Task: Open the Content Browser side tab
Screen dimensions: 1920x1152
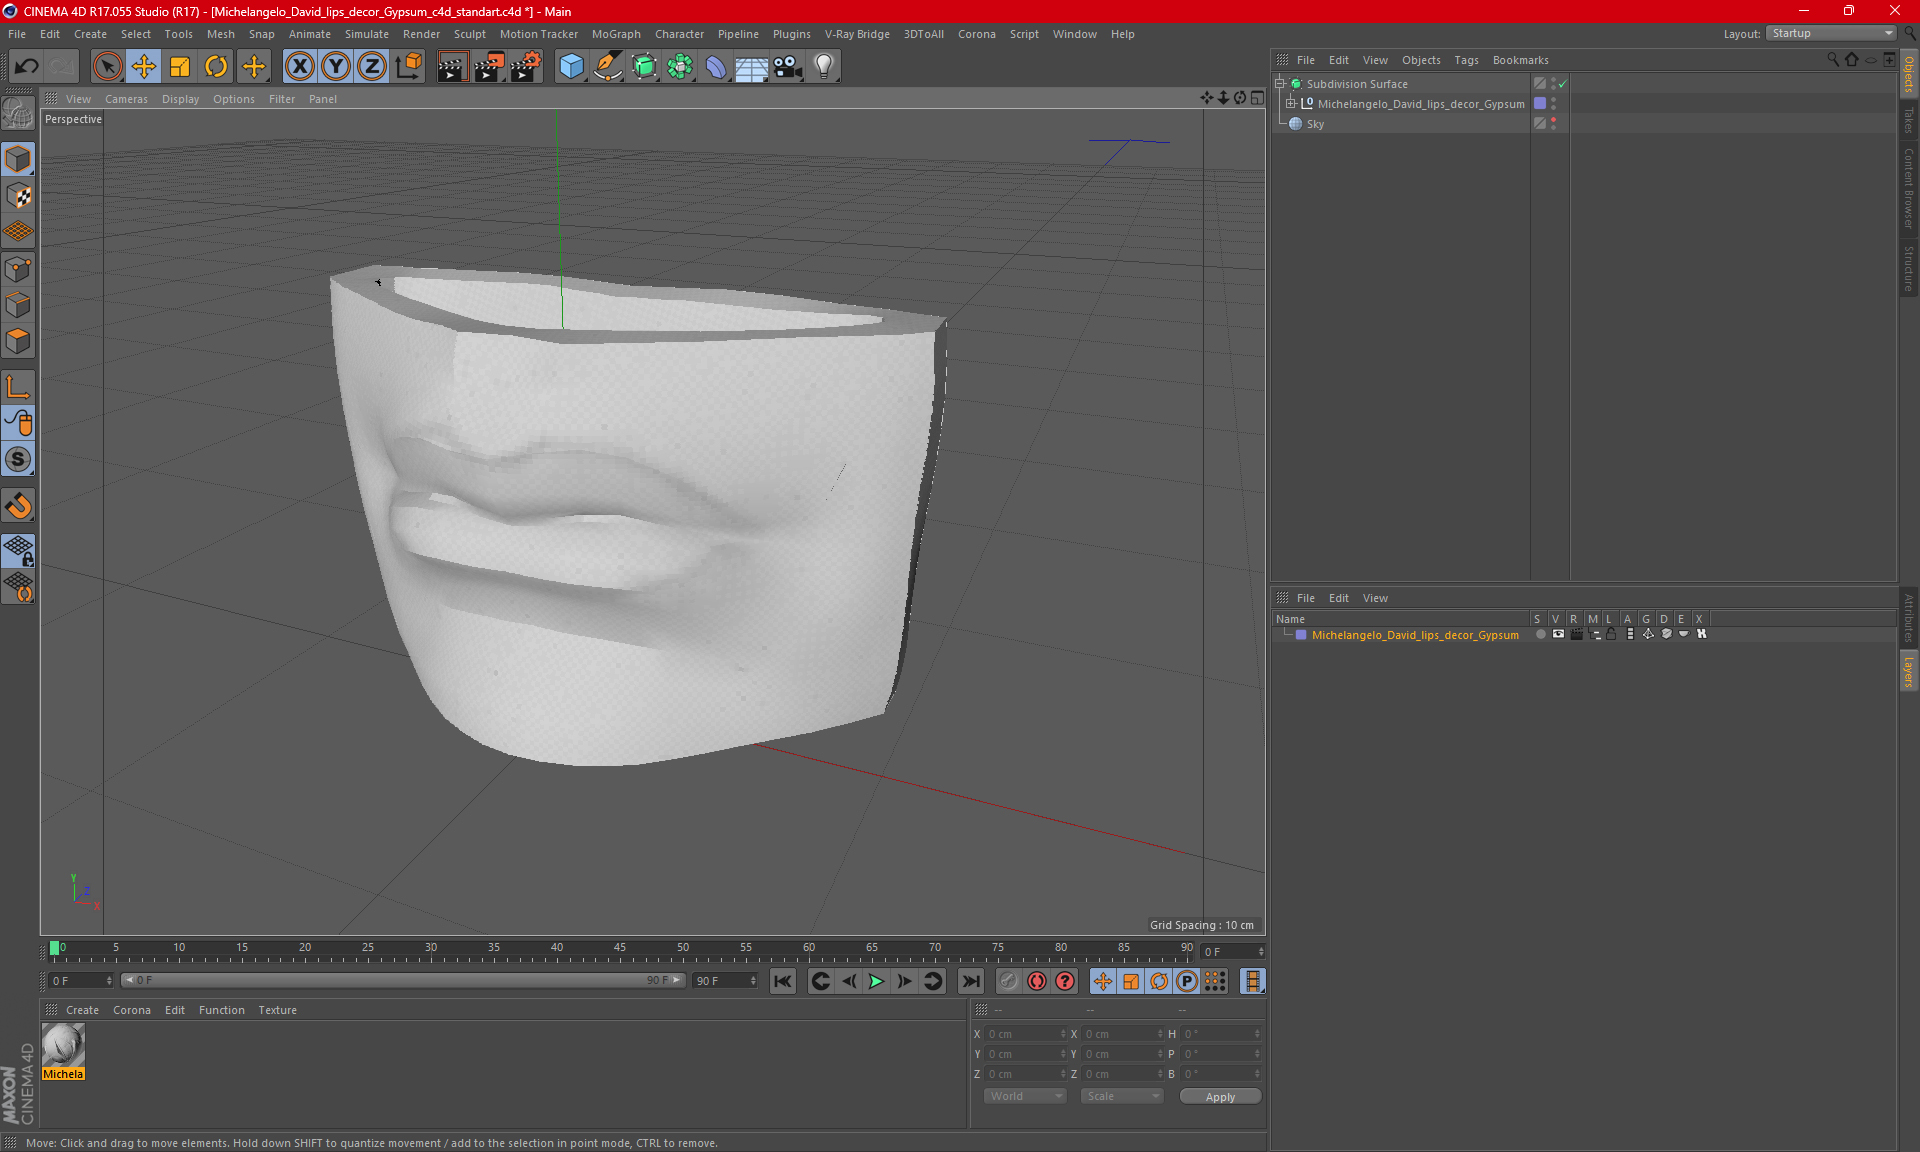Action: click(x=1909, y=187)
